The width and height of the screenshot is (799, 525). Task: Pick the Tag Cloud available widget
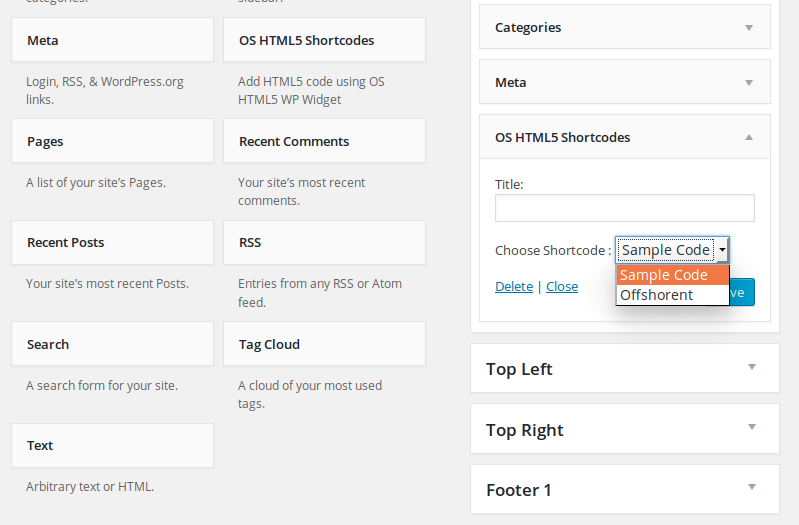[324, 344]
